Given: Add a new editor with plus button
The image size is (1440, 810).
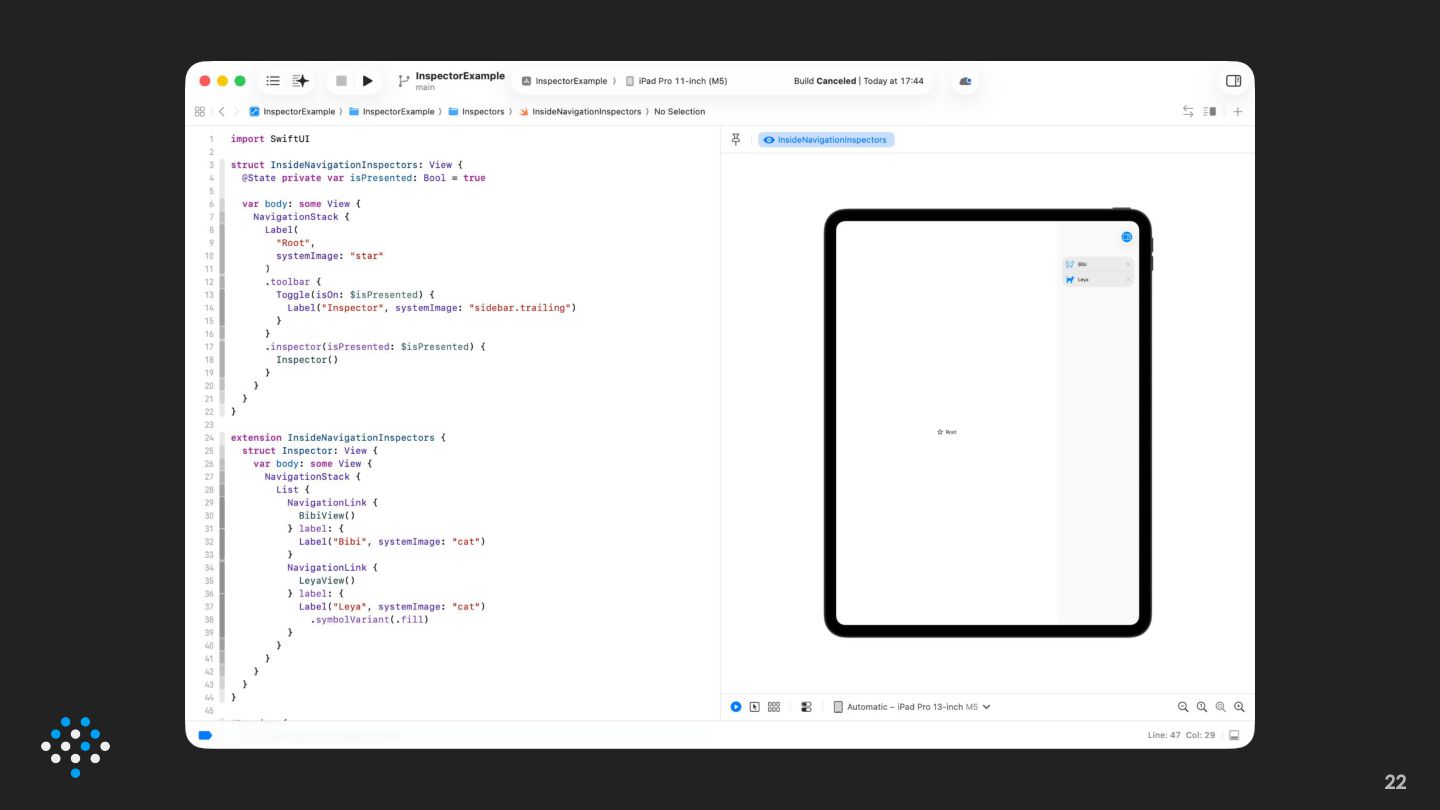Looking at the screenshot, I should [x=1237, y=112].
